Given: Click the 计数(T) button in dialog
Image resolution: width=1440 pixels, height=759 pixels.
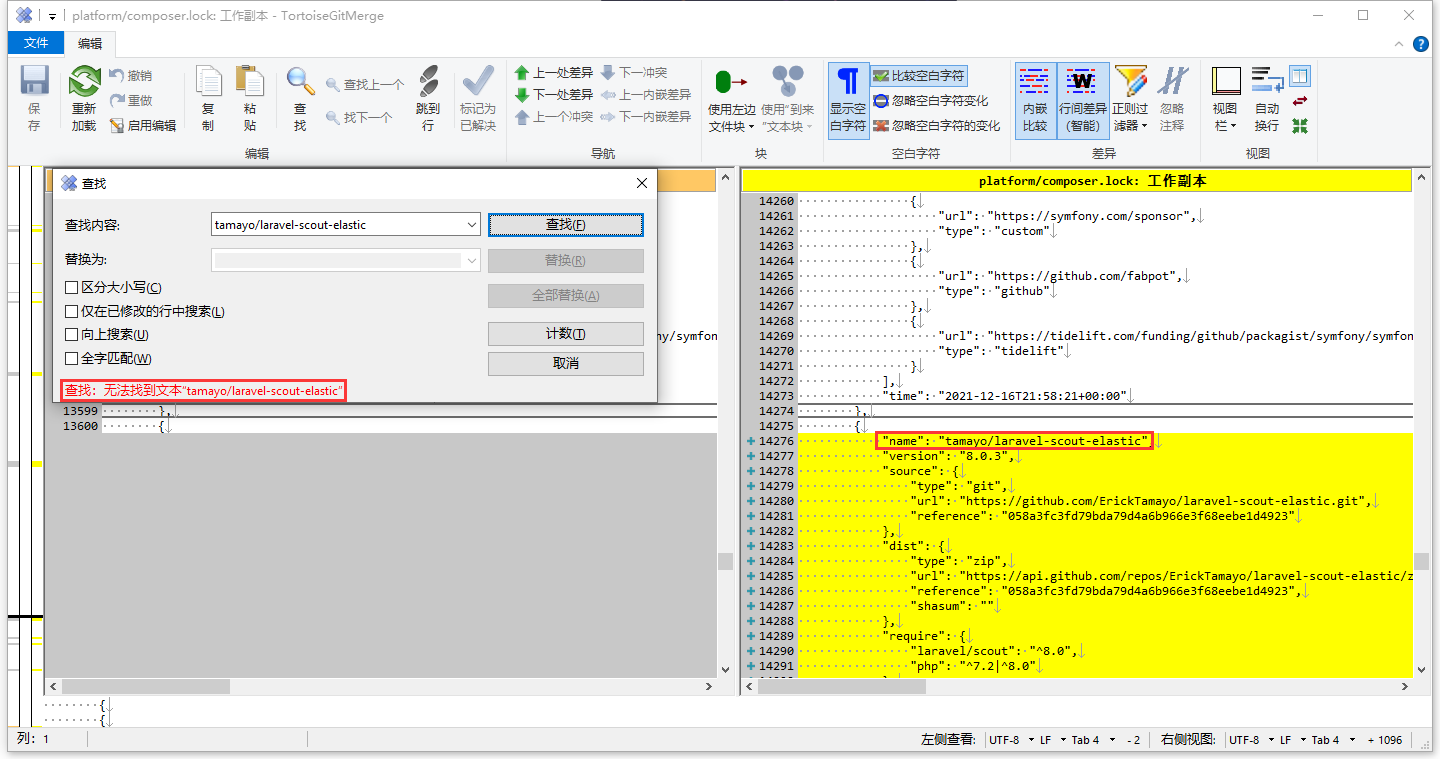Looking at the screenshot, I should tap(565, 334).
